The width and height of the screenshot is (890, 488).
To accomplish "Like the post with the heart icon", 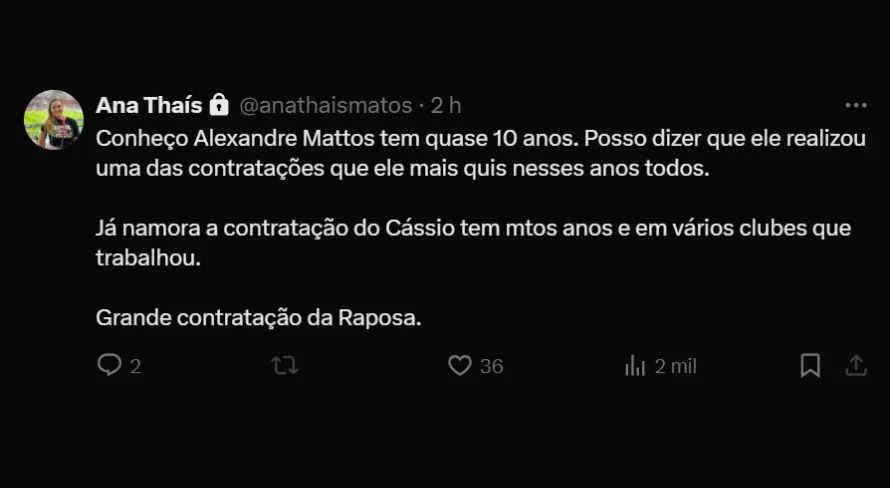I will coord(459,366).
